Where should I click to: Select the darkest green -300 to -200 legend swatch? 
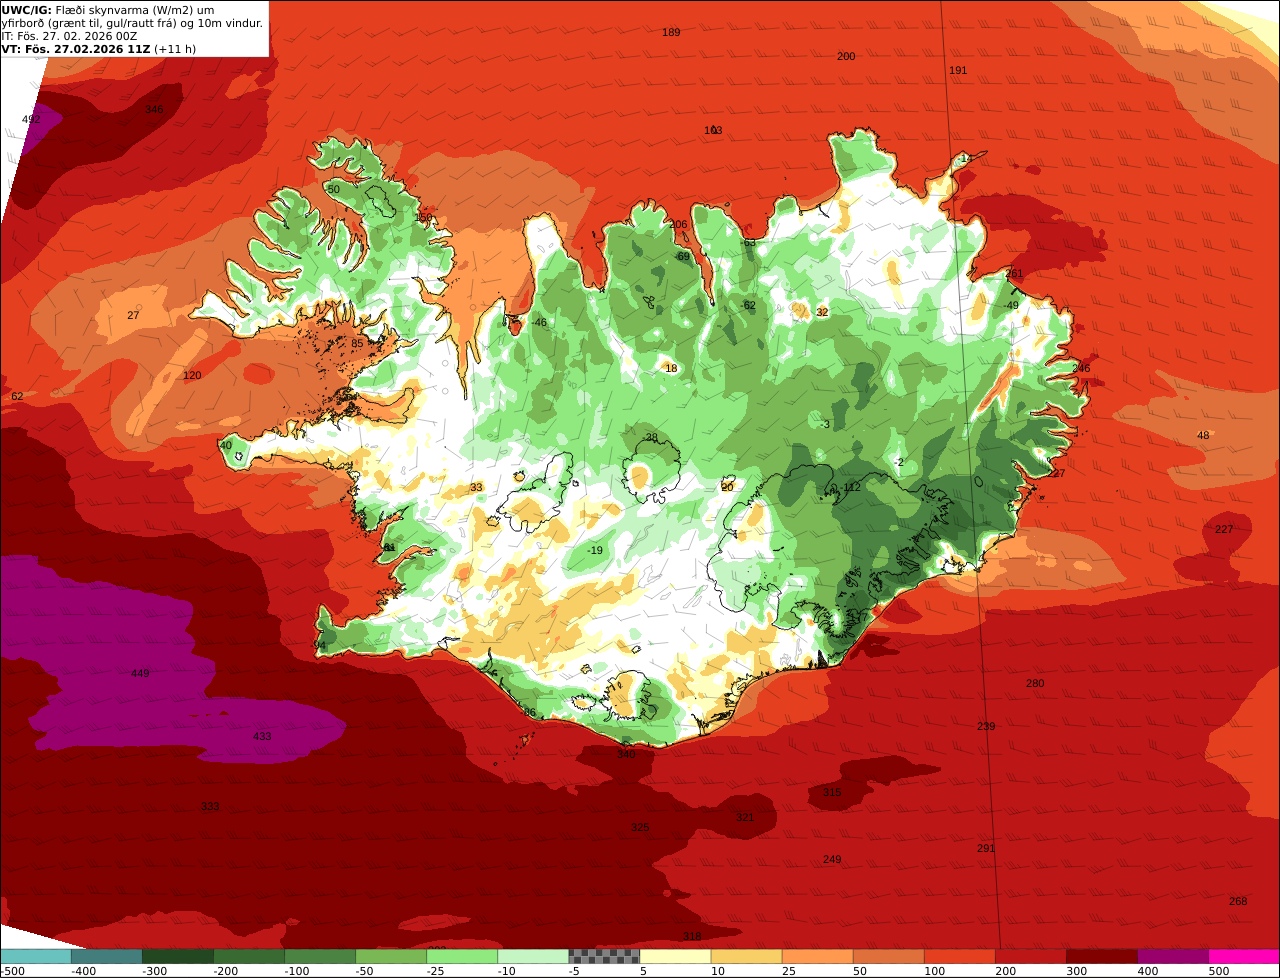(178, 956)
